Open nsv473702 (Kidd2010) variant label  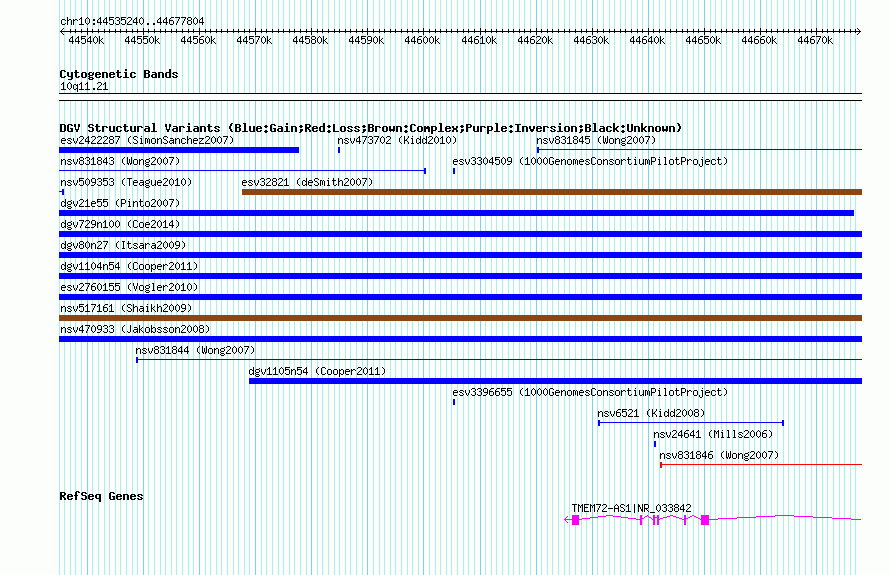click(x=397, y=140)
